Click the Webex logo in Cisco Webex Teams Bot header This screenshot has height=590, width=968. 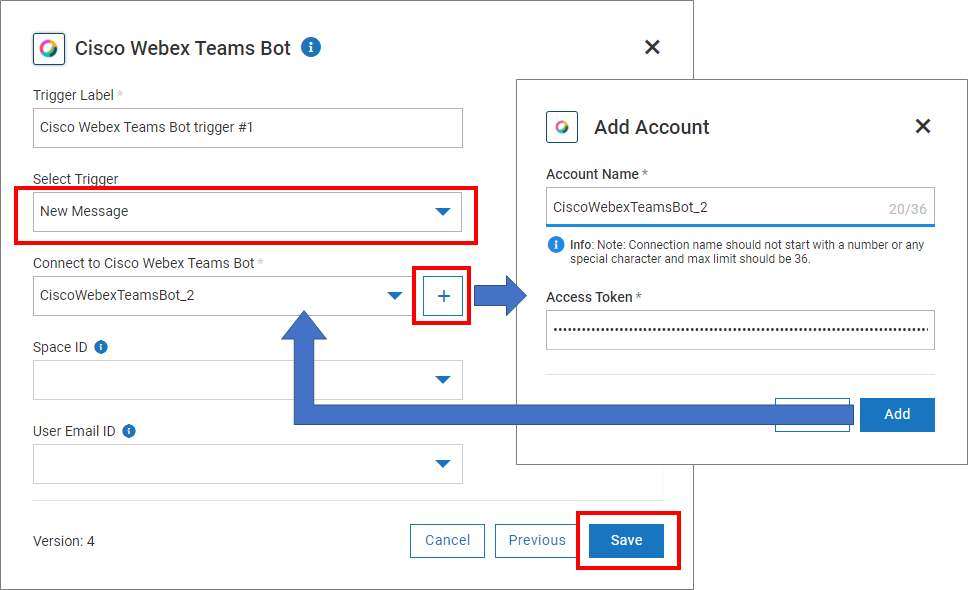pyautogui.click(x=48, y=48)
